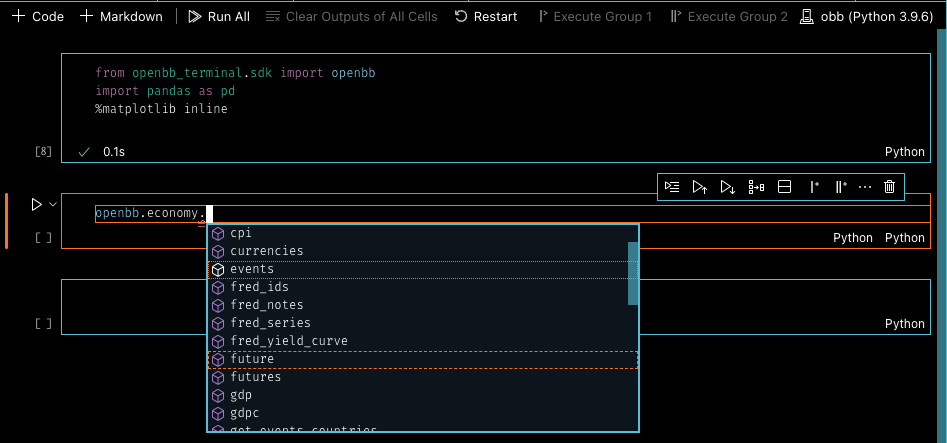Open More Actions ellipsis in cell toolbar
Image resolution: width=947 pixels, height=443 pixels.
click(865, 187)
